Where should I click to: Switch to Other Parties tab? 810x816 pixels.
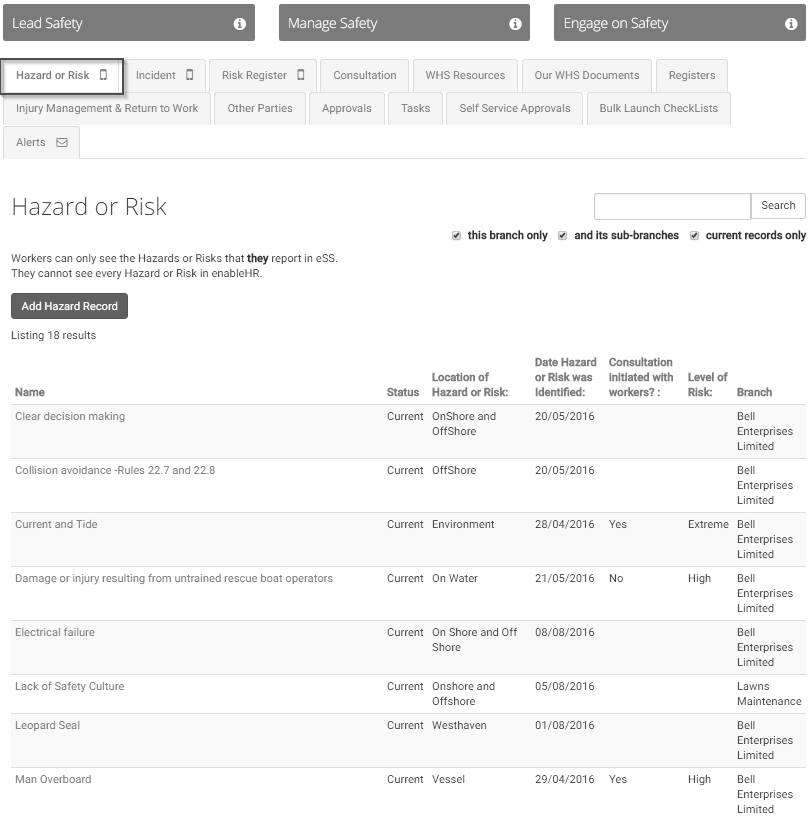click(260, 109)
